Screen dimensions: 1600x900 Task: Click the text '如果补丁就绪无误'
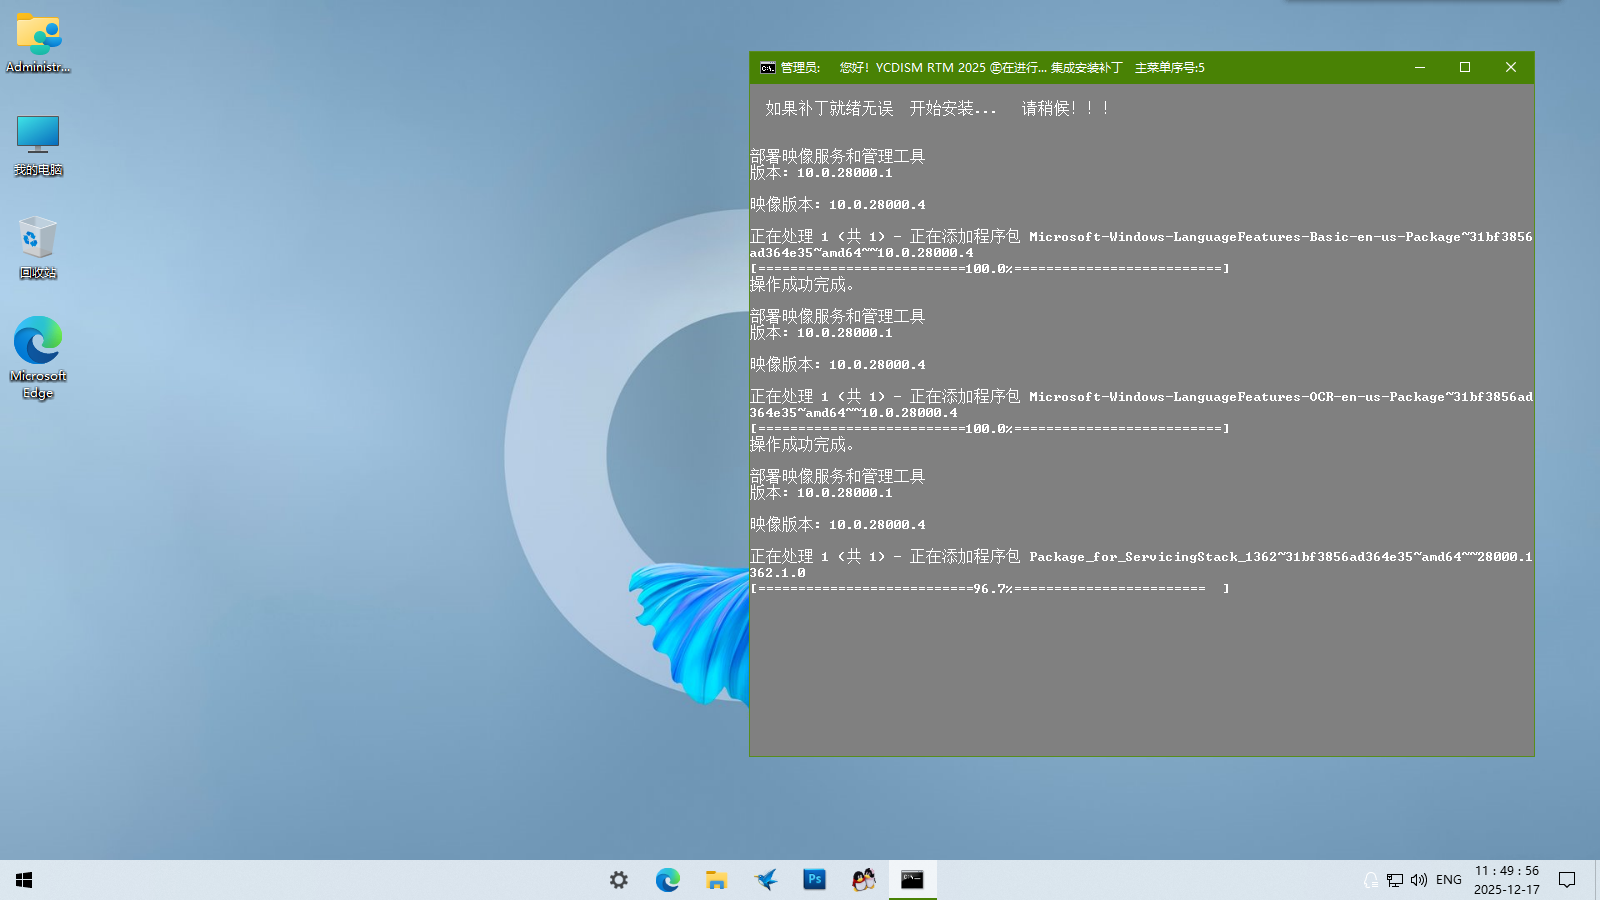[829, 108]
